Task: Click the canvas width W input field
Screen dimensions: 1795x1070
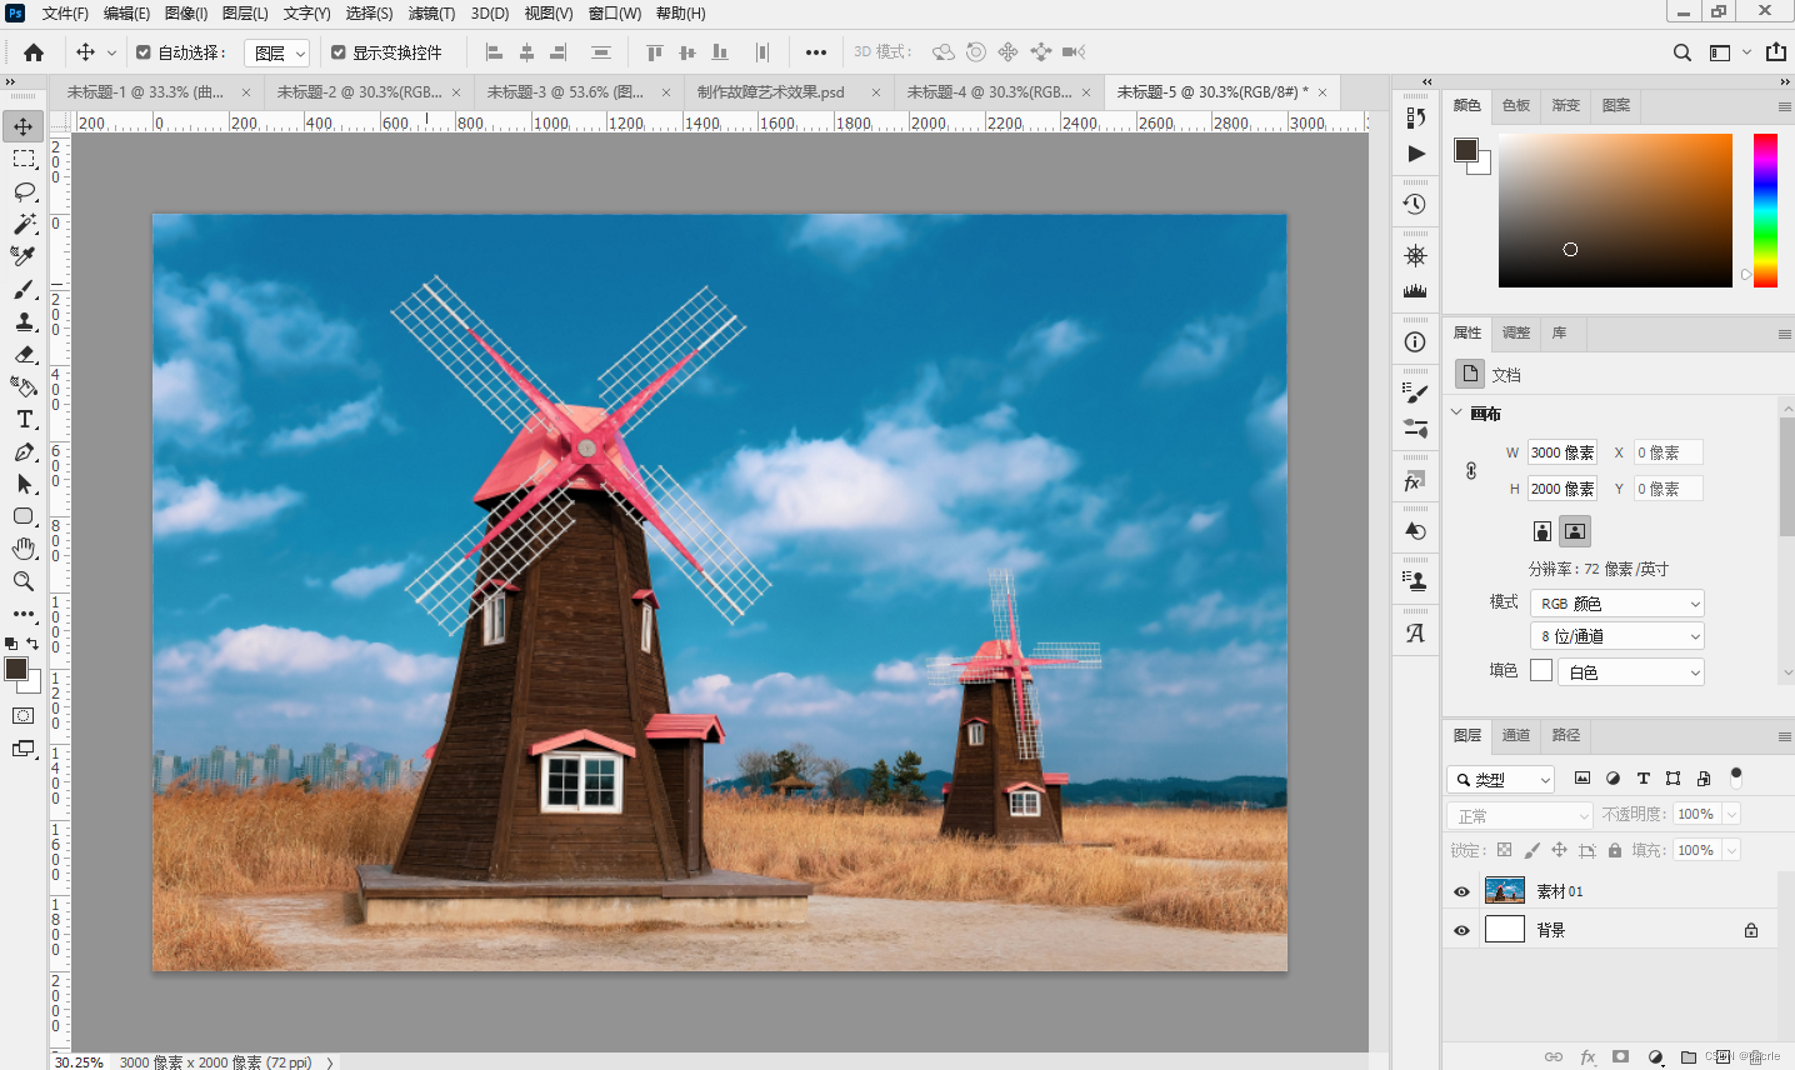Action: tap(1562, 452)
